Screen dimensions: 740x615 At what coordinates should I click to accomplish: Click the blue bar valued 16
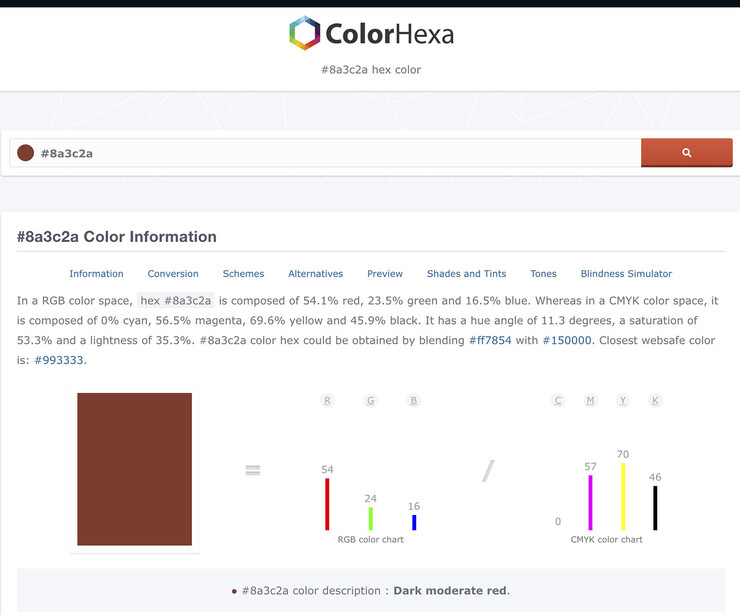[414, 522]
